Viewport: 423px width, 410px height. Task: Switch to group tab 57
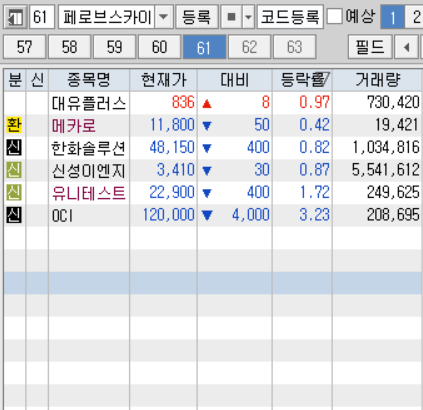coord(25,47)
